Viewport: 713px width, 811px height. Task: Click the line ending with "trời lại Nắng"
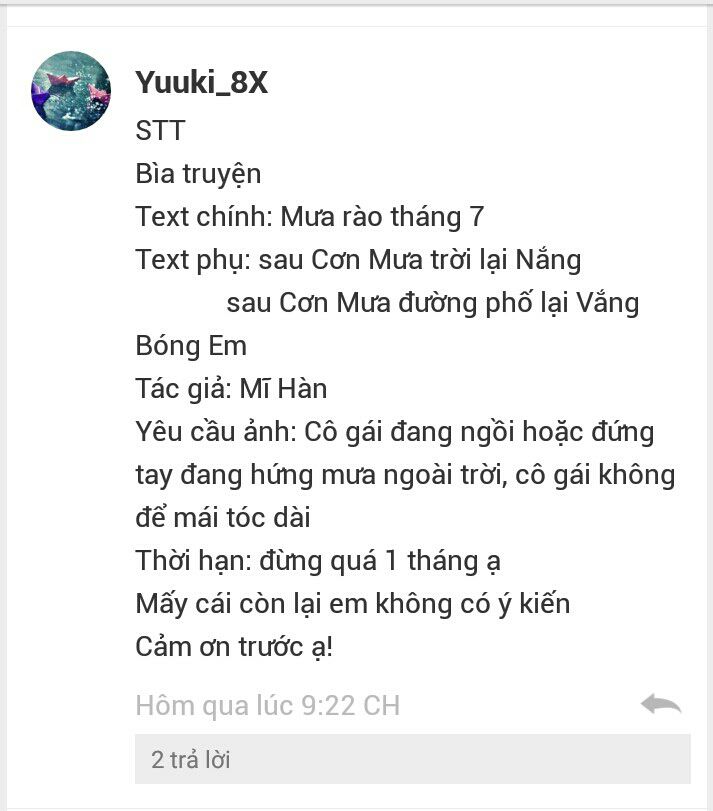point(358,260)
